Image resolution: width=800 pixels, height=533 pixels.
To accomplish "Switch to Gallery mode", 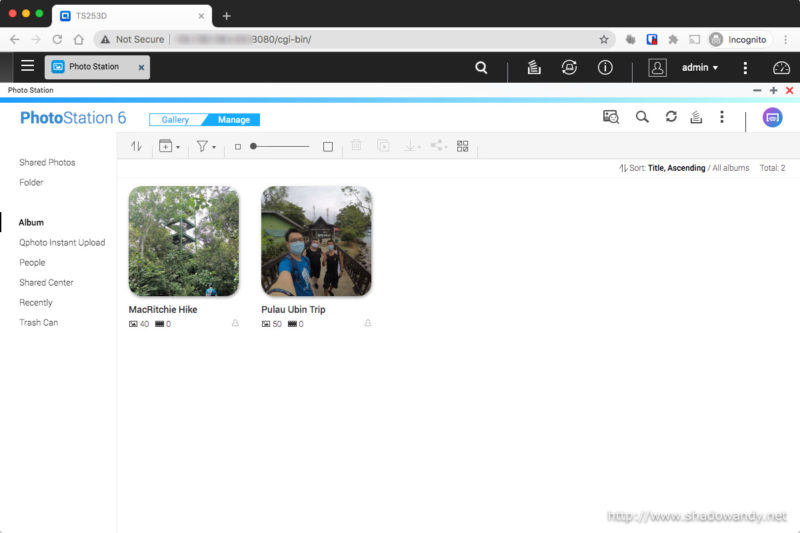I will tap(175, 120).
